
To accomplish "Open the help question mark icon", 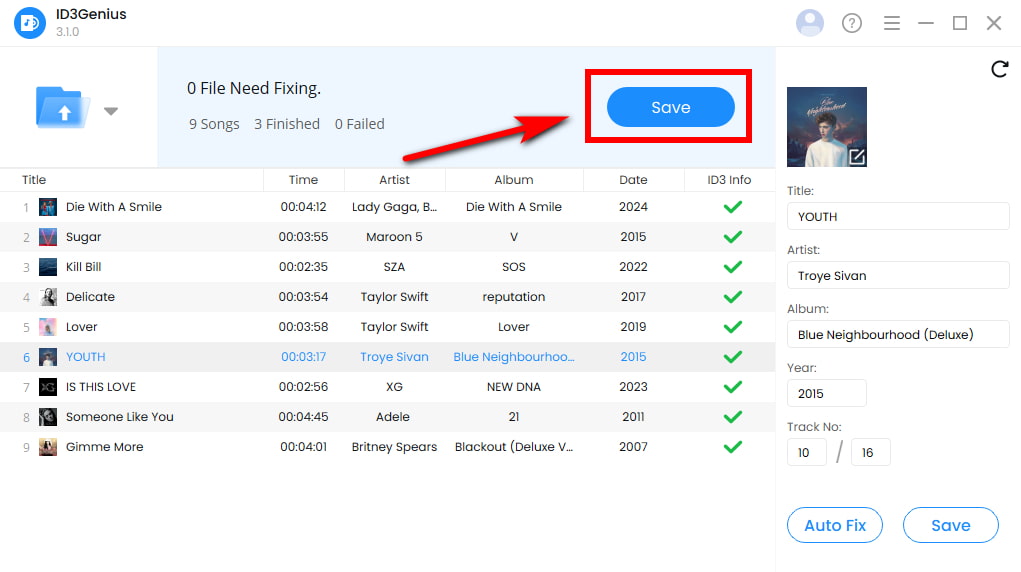I will [x=852, y=23].
